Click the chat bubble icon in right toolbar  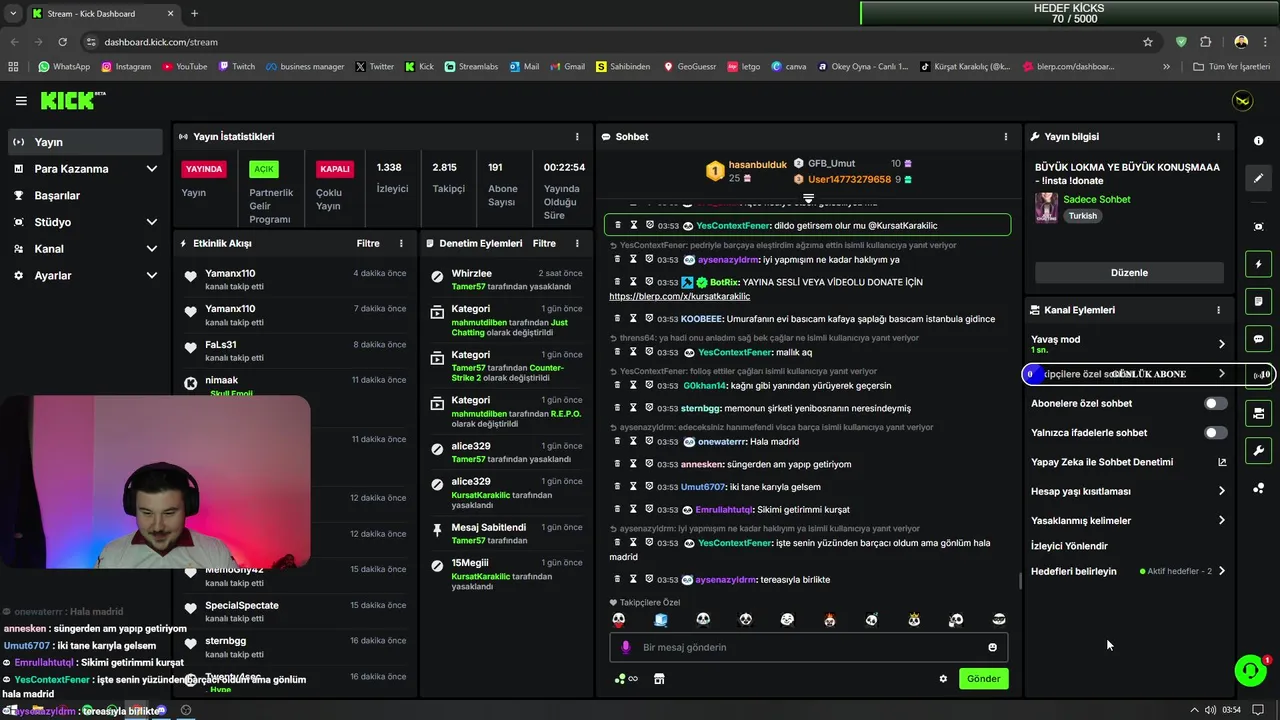pyautogui.click(x=1258, y=339)
